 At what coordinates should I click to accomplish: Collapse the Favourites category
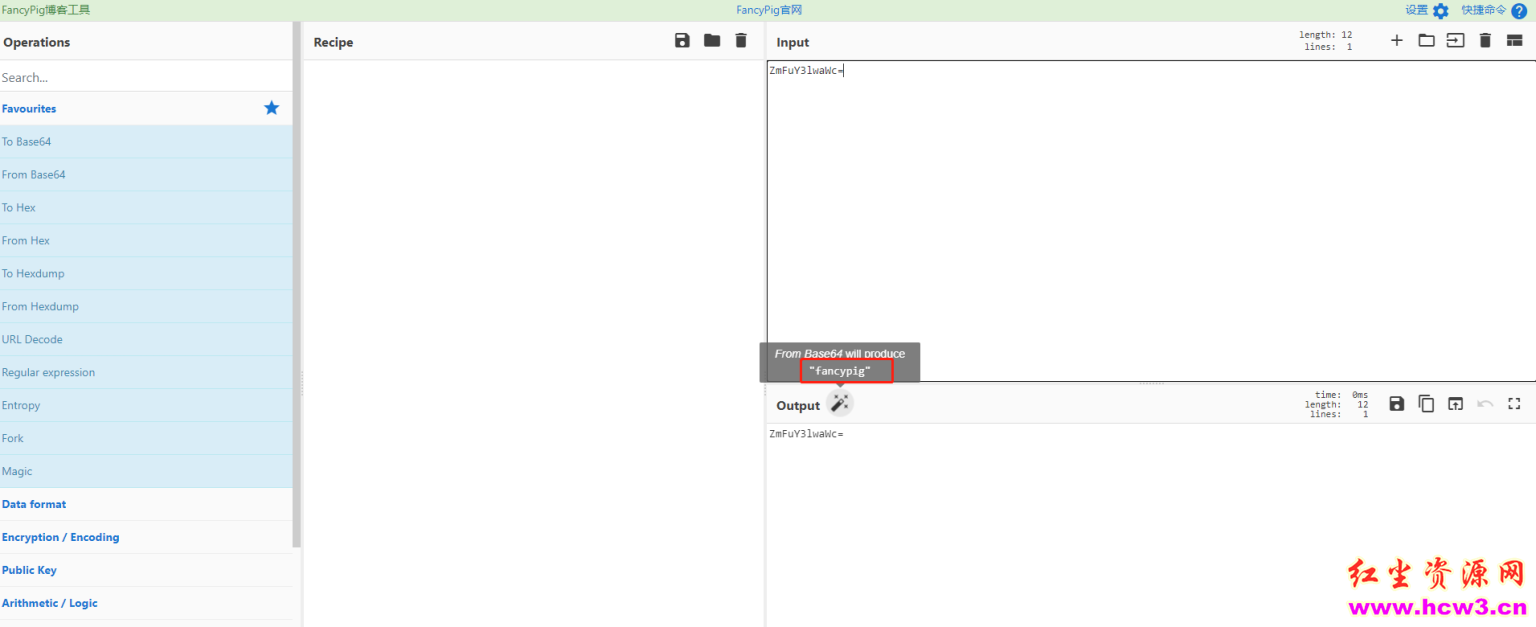146,108
